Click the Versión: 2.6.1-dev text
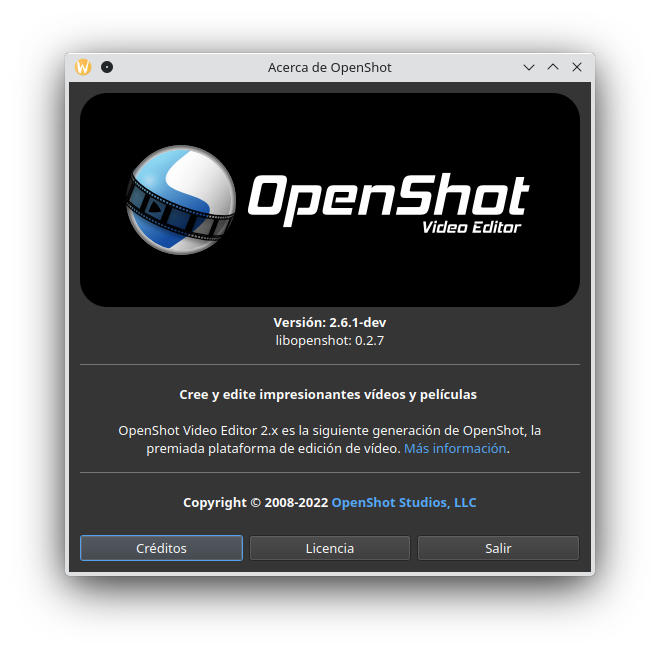660x653 pixels. (x=330, y=323)
